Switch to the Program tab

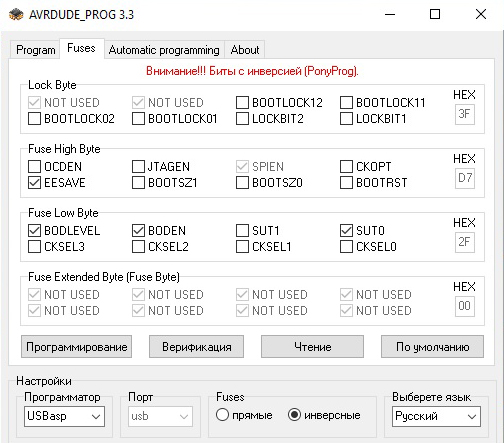tap(36, 50)
